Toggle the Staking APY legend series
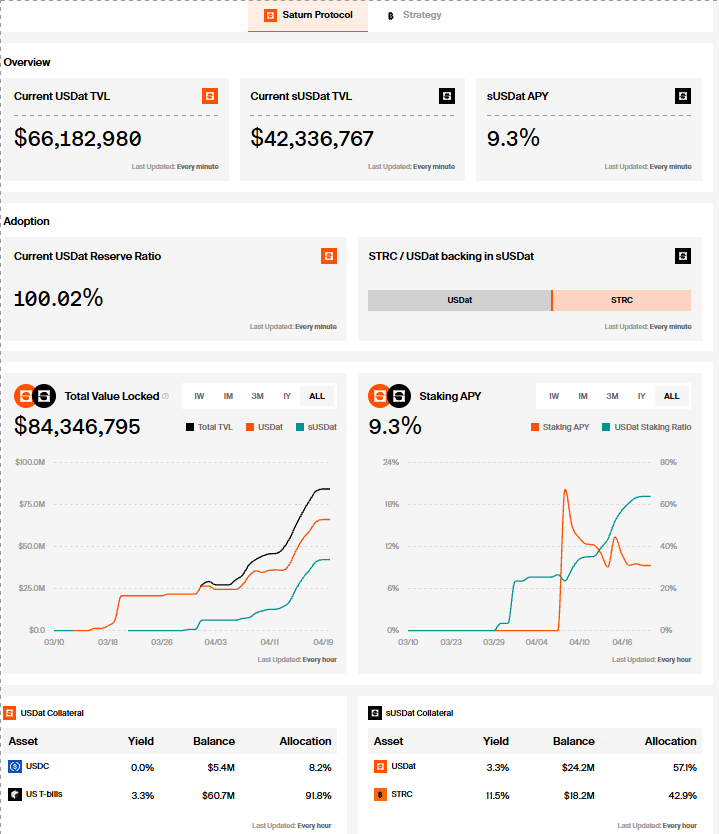The width and height of the screenshot is (719, 834). pos(560,427)
